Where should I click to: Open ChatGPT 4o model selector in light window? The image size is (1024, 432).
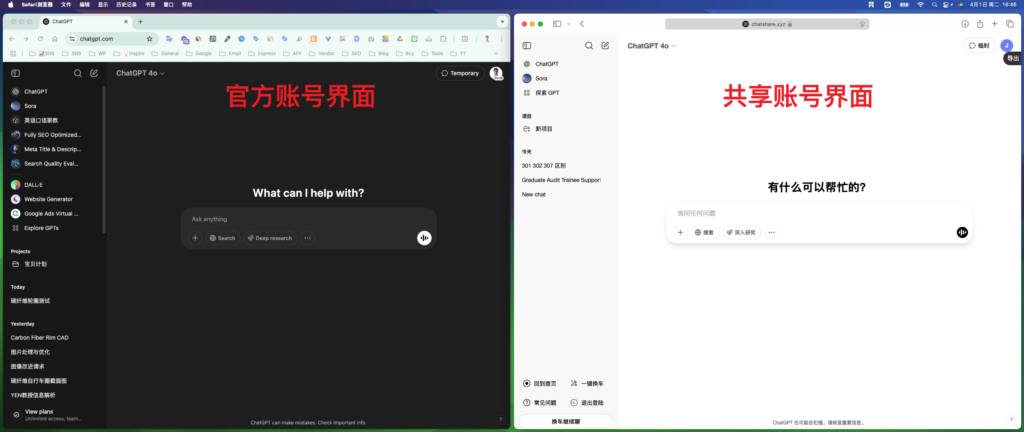tap(651, 46)
